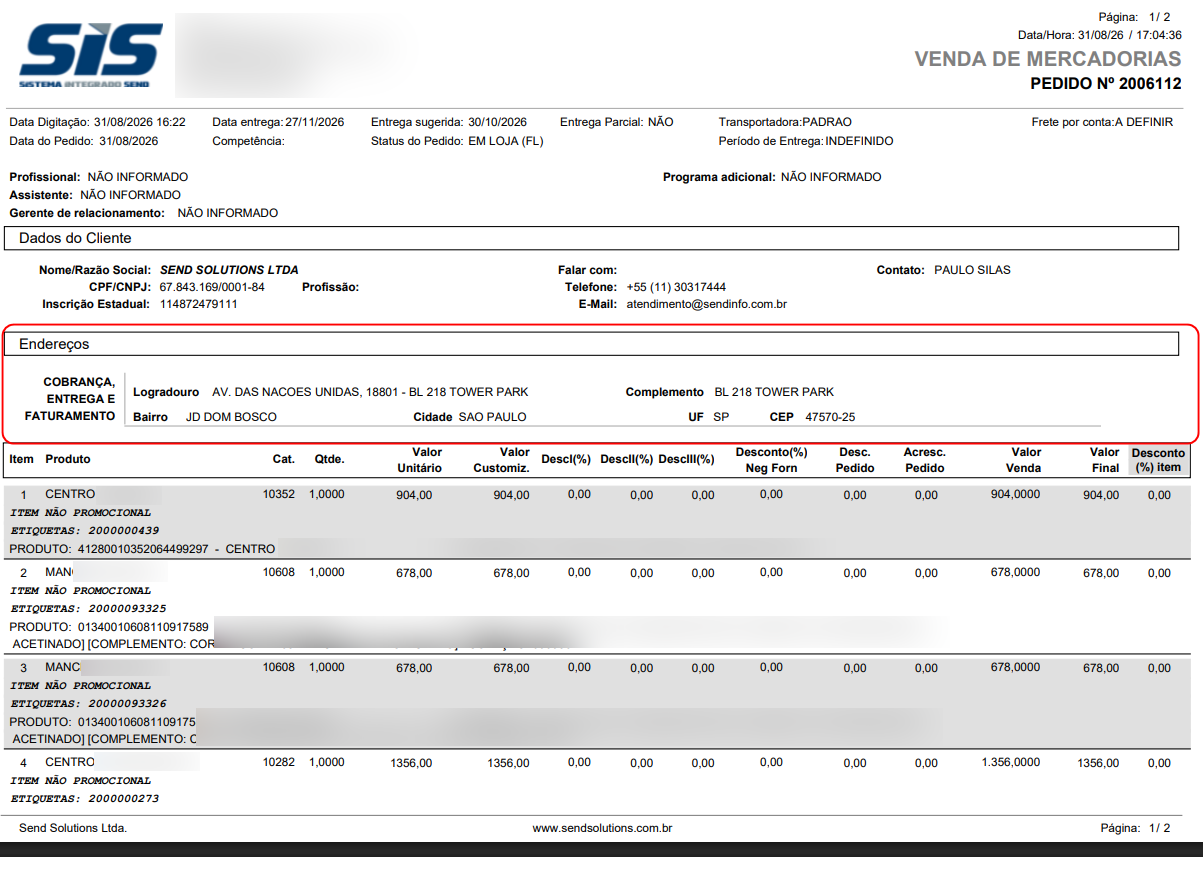1203x878 pixels.
Task: Click the 'Dados do Cliente' section header
Action: pos(592,238)
